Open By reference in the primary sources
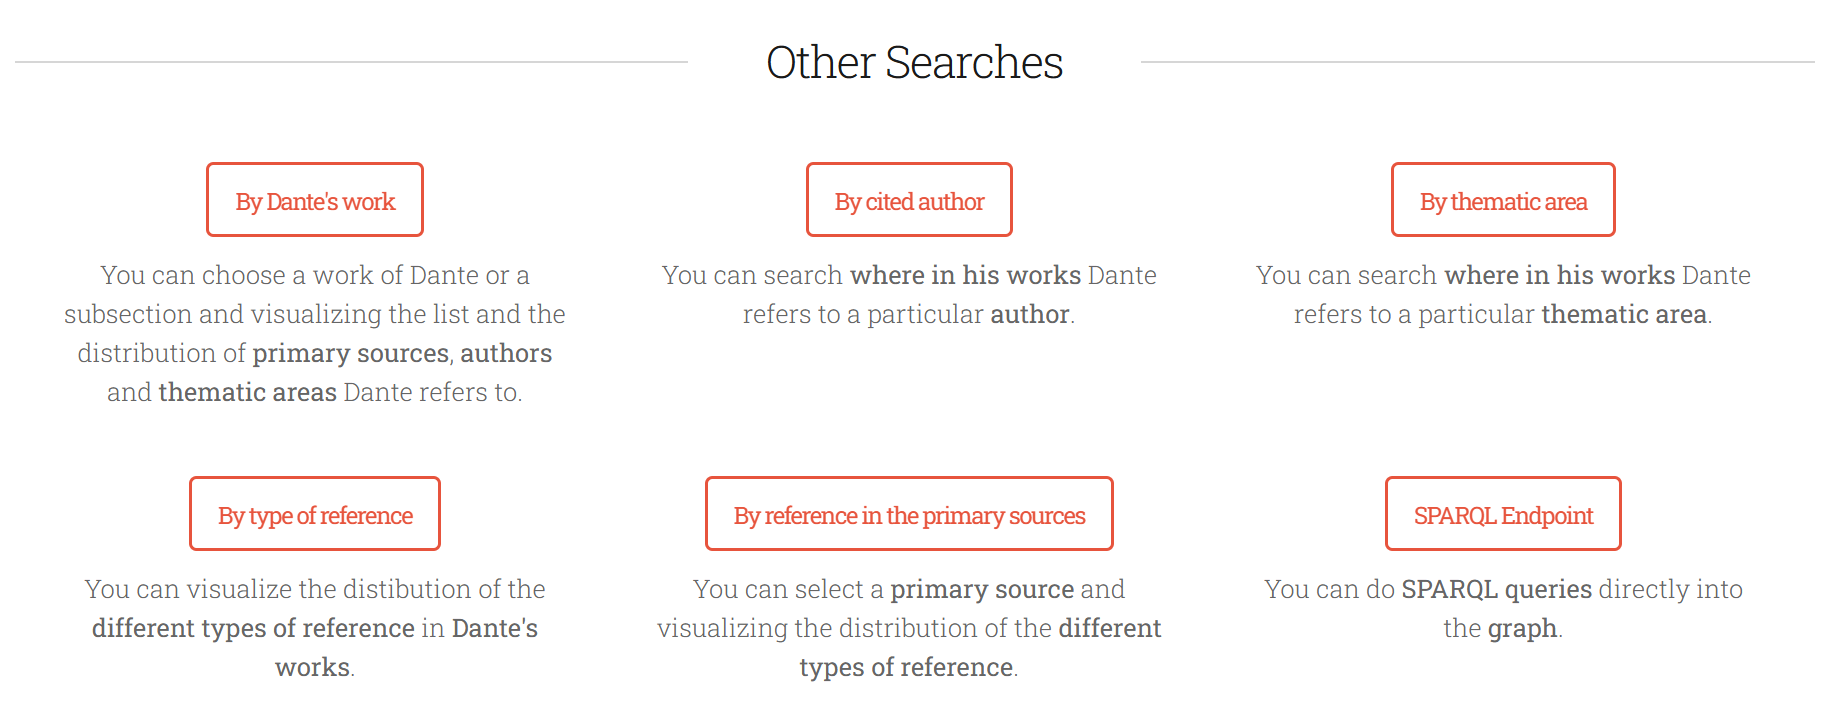 tap(909, 514)
